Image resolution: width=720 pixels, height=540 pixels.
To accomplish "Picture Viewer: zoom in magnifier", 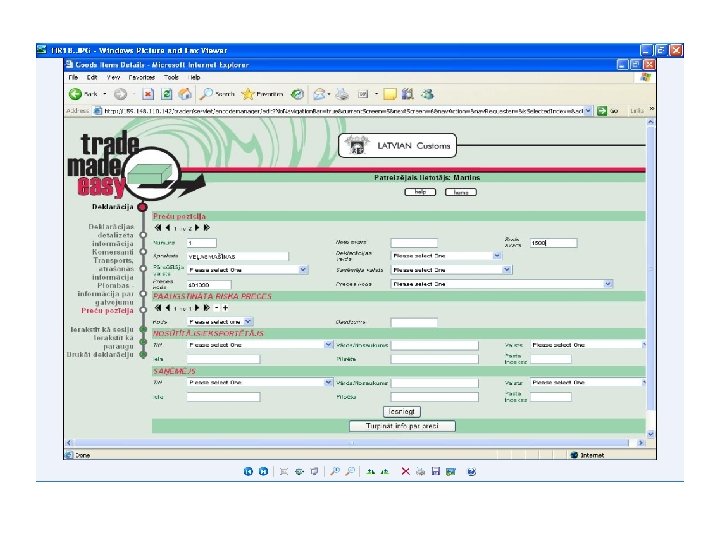I will [335, 471].
